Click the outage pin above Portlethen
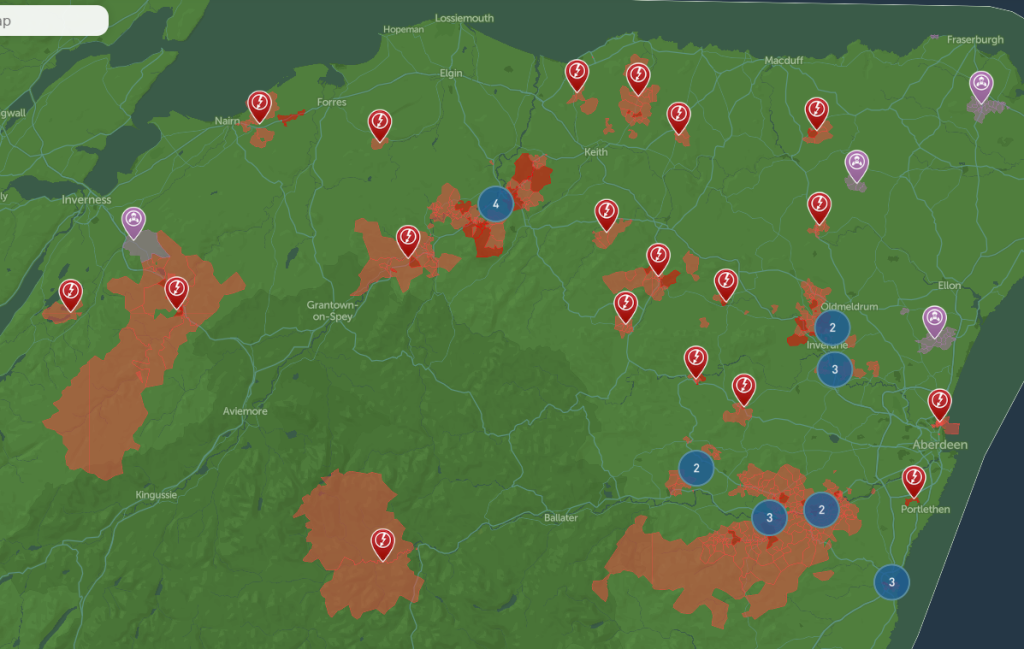 point(913,480)
